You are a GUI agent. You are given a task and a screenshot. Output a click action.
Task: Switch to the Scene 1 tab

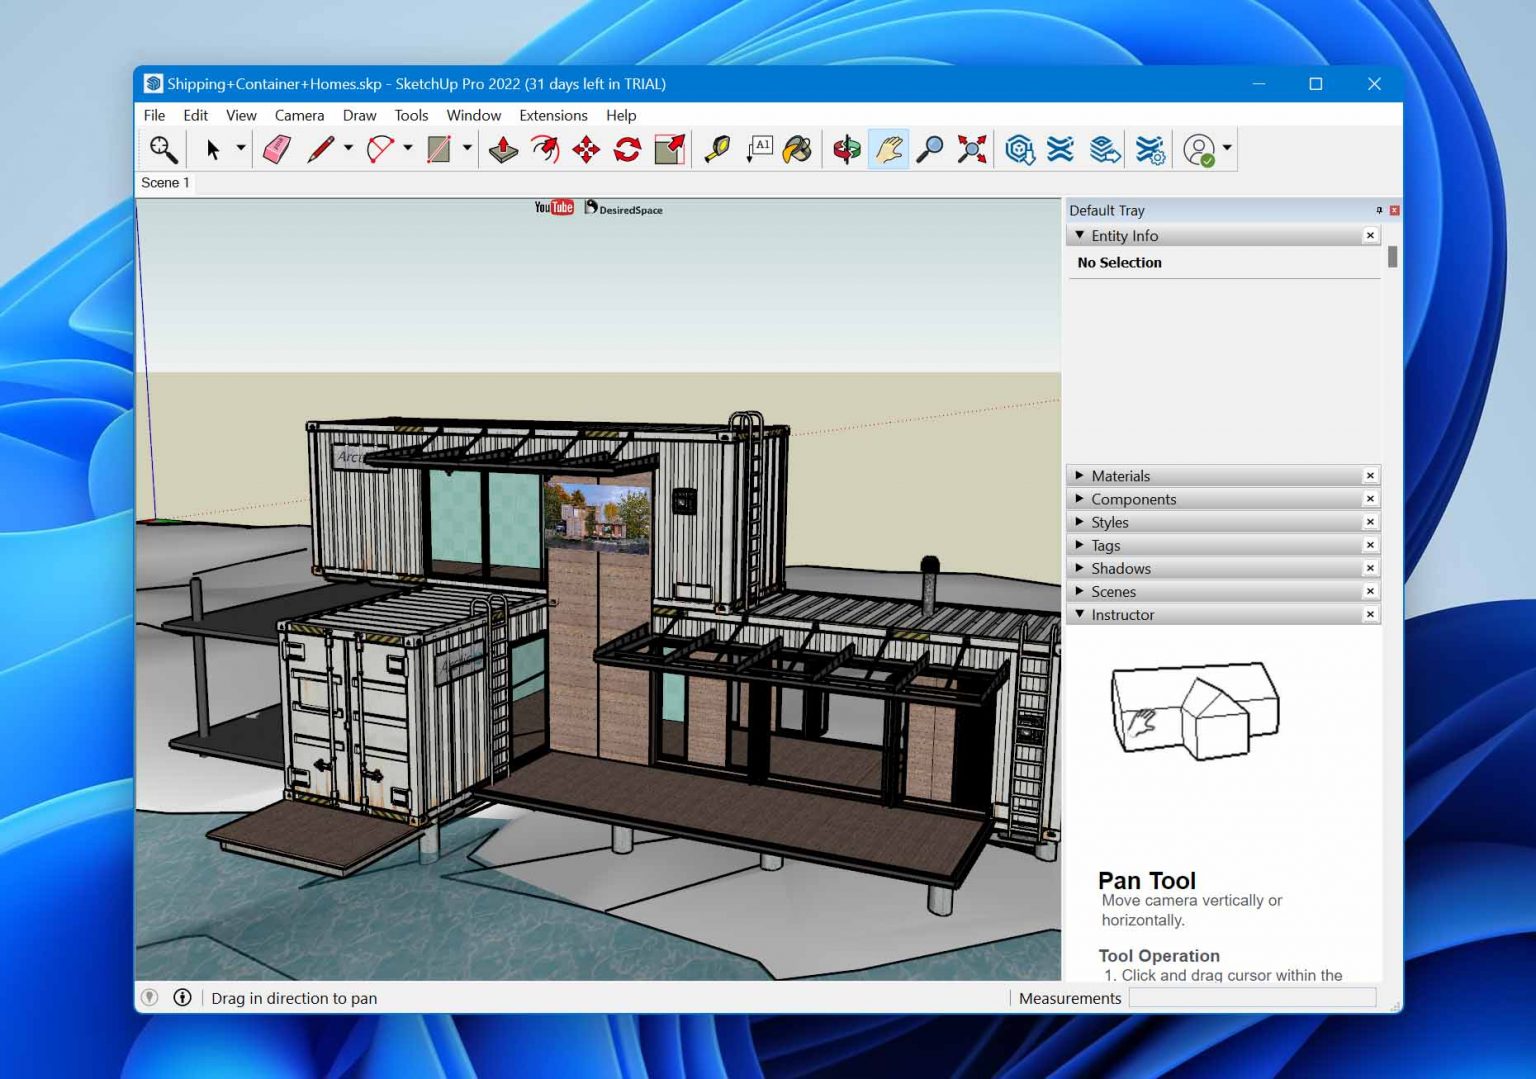tap(165, 183)
